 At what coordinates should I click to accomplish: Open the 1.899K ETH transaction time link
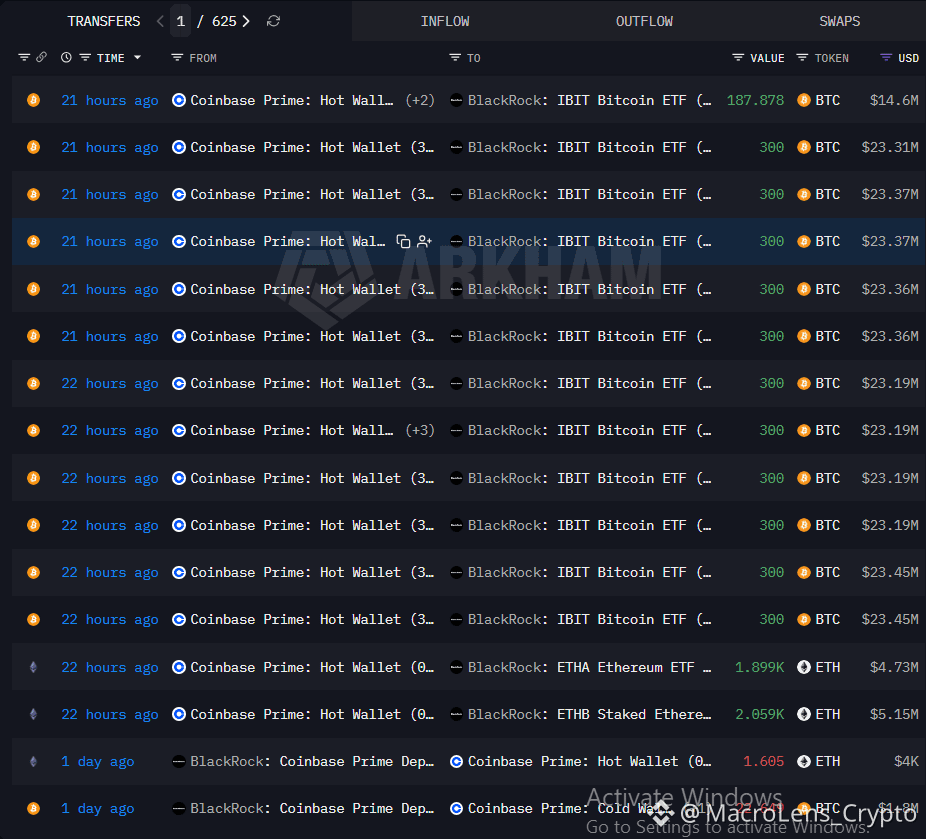click(x=110, y=667)
